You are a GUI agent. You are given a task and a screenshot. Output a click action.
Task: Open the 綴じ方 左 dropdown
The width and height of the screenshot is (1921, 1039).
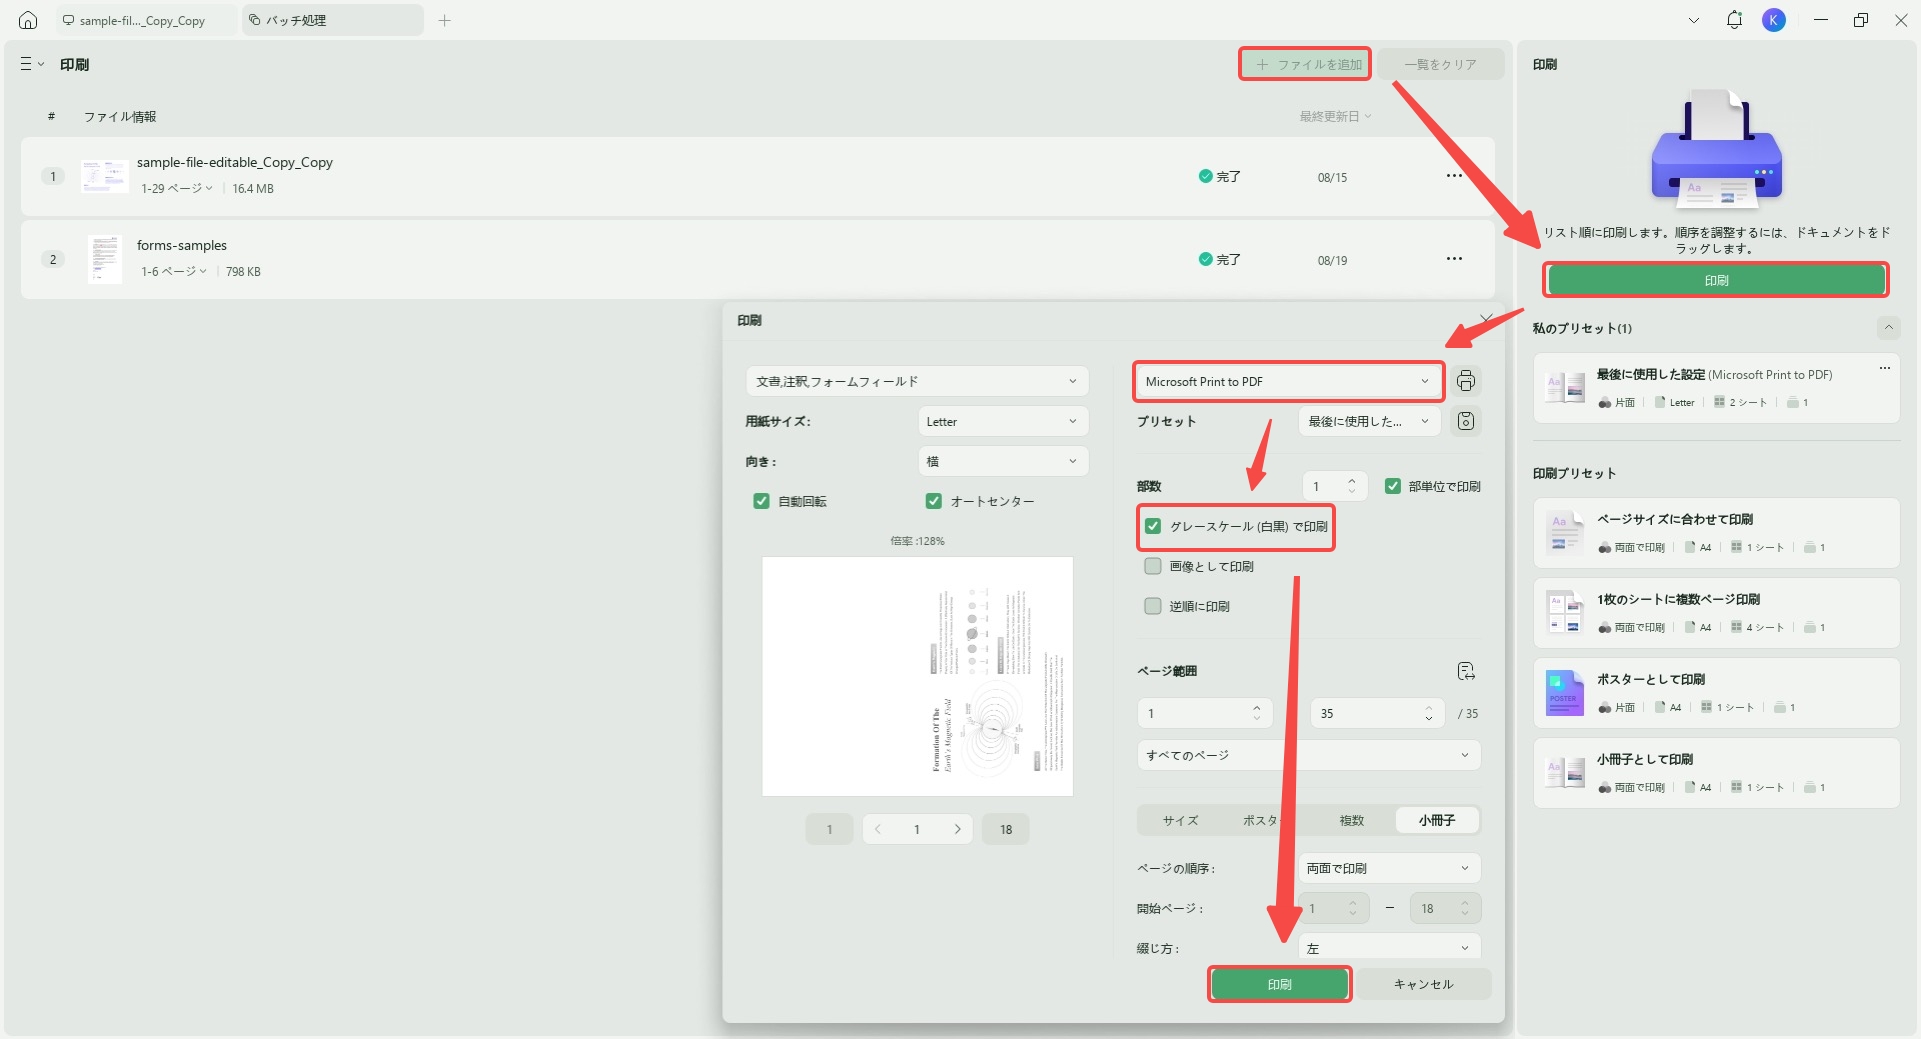click(x=1389, y=947)
